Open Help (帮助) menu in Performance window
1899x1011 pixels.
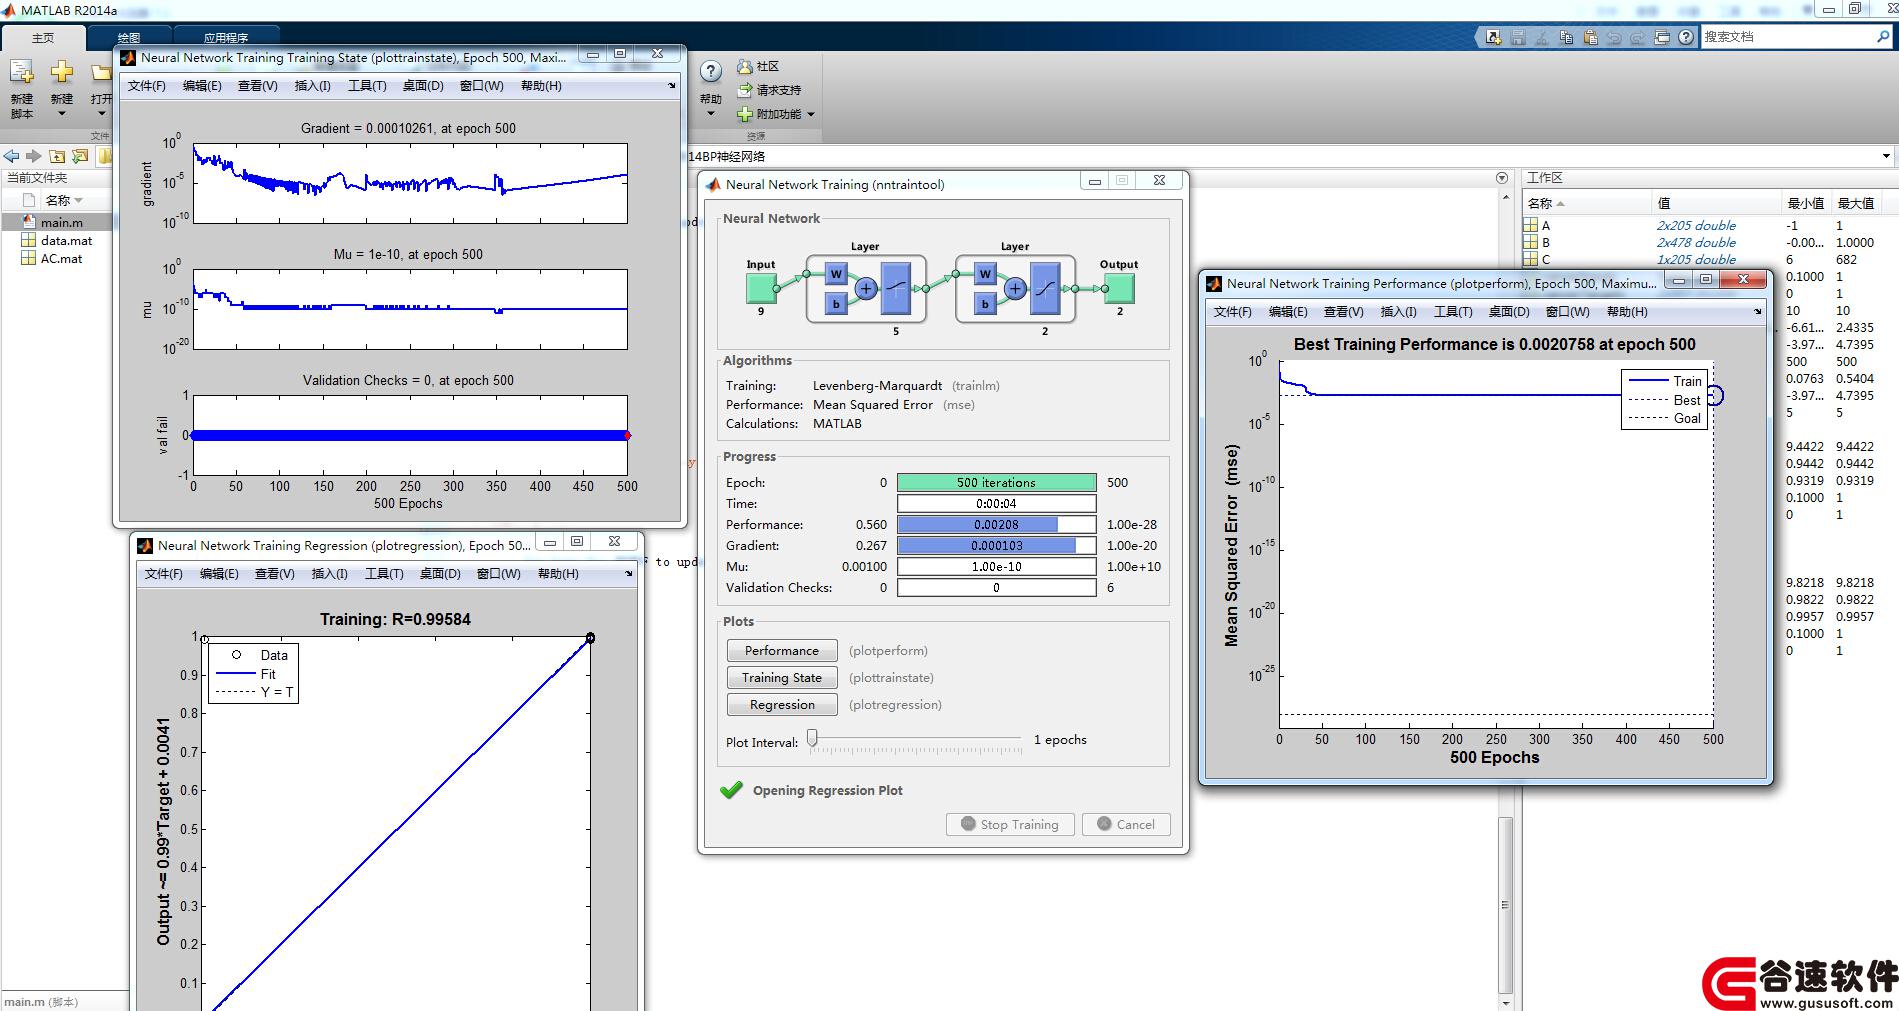click(1627, 312)
